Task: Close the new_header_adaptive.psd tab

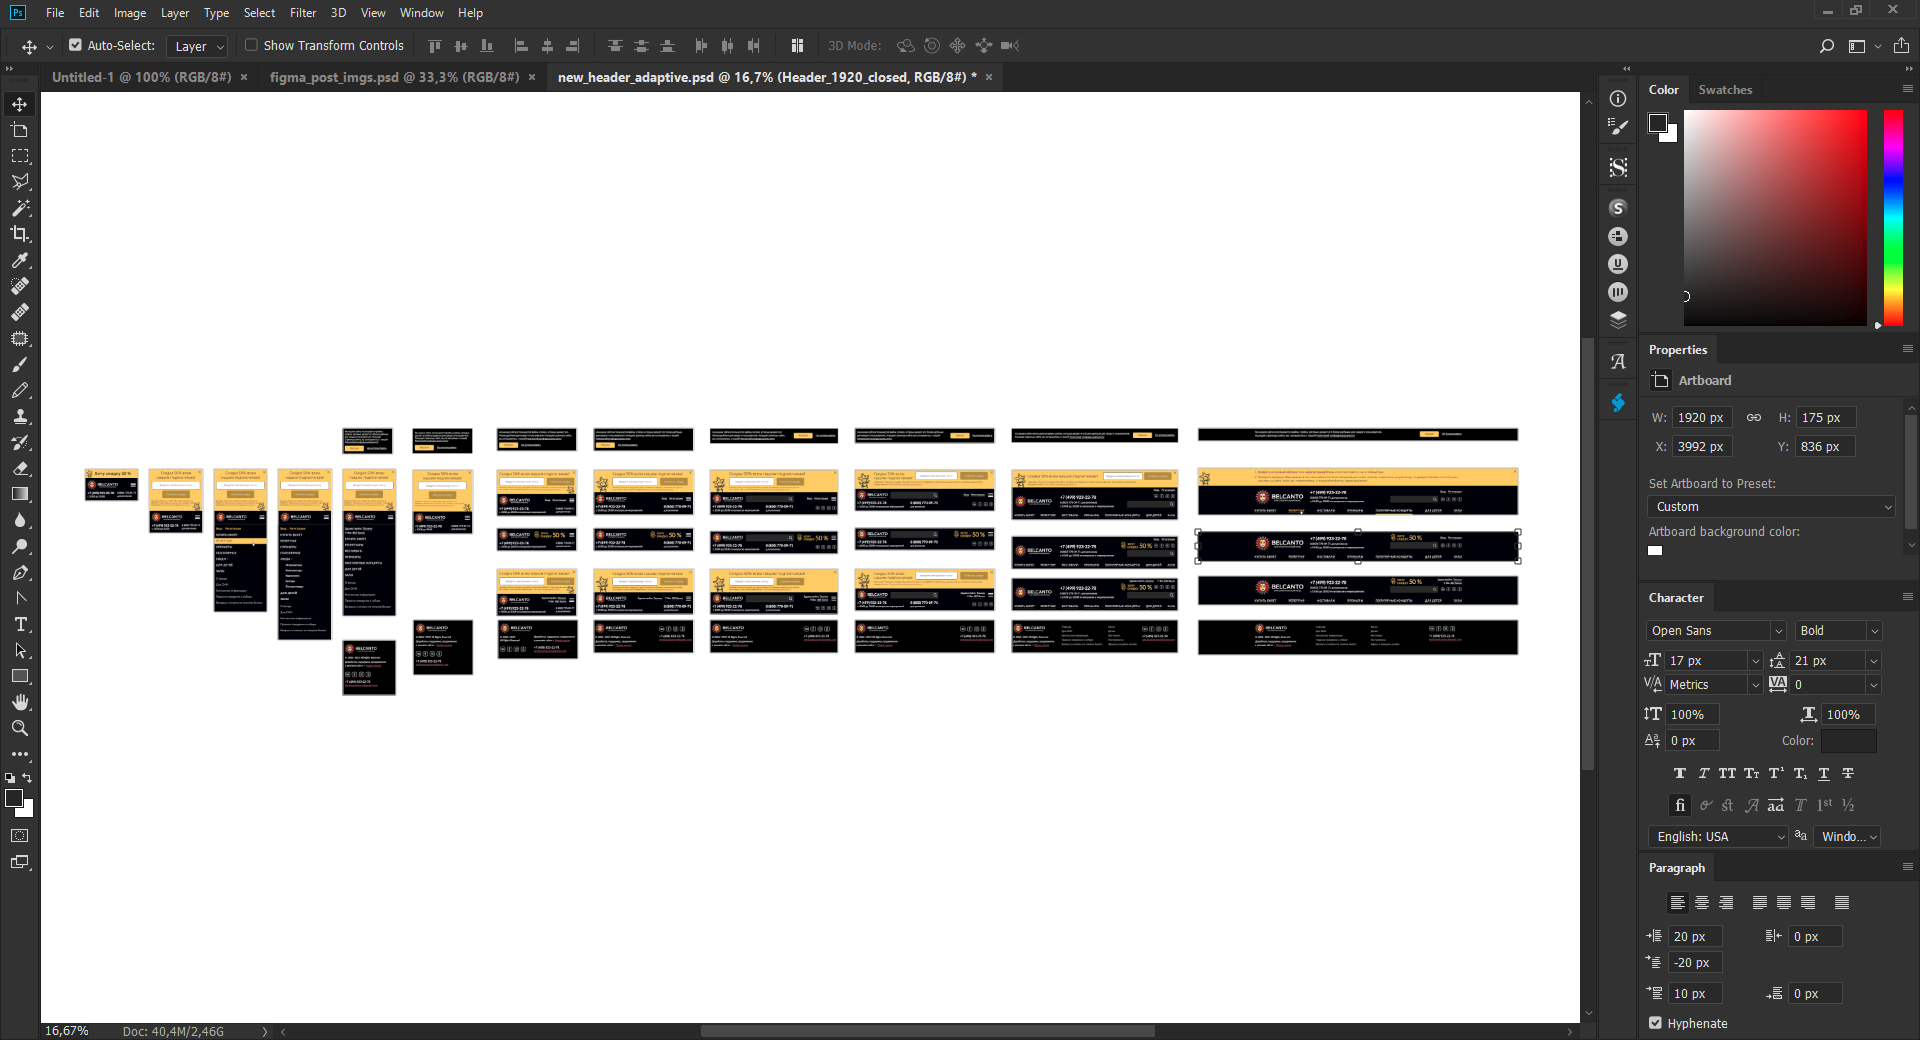Action: pyautogui.click(x=989, y=77)
